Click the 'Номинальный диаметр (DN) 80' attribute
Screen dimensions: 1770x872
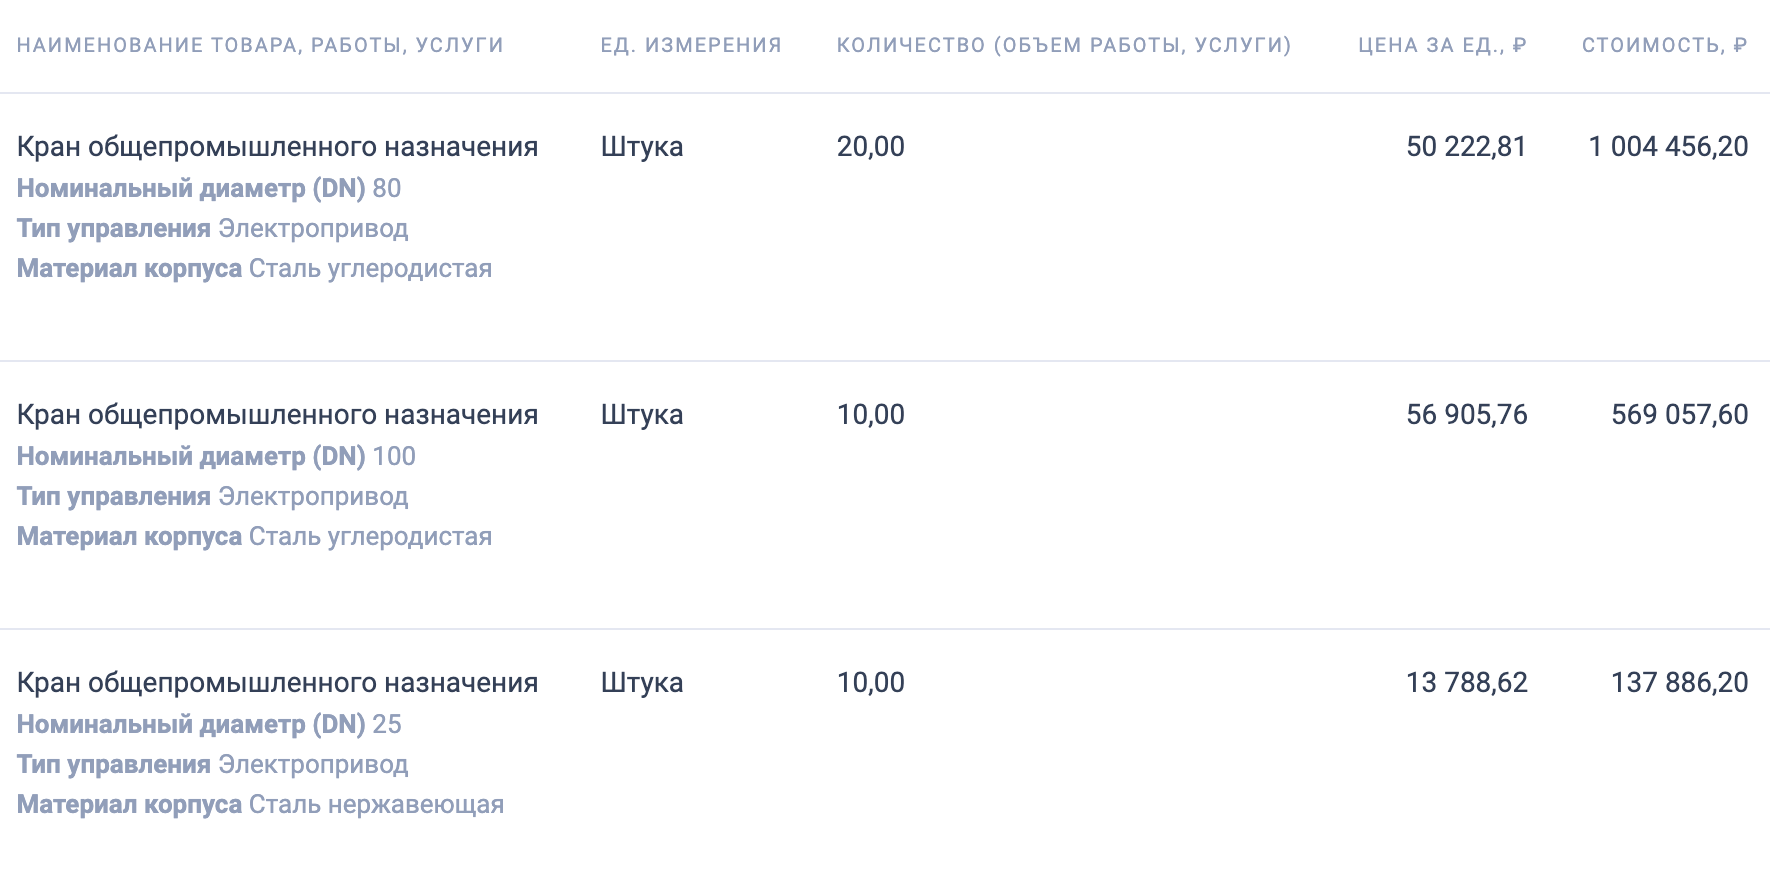pyautogui.click(x=209, y=188)
